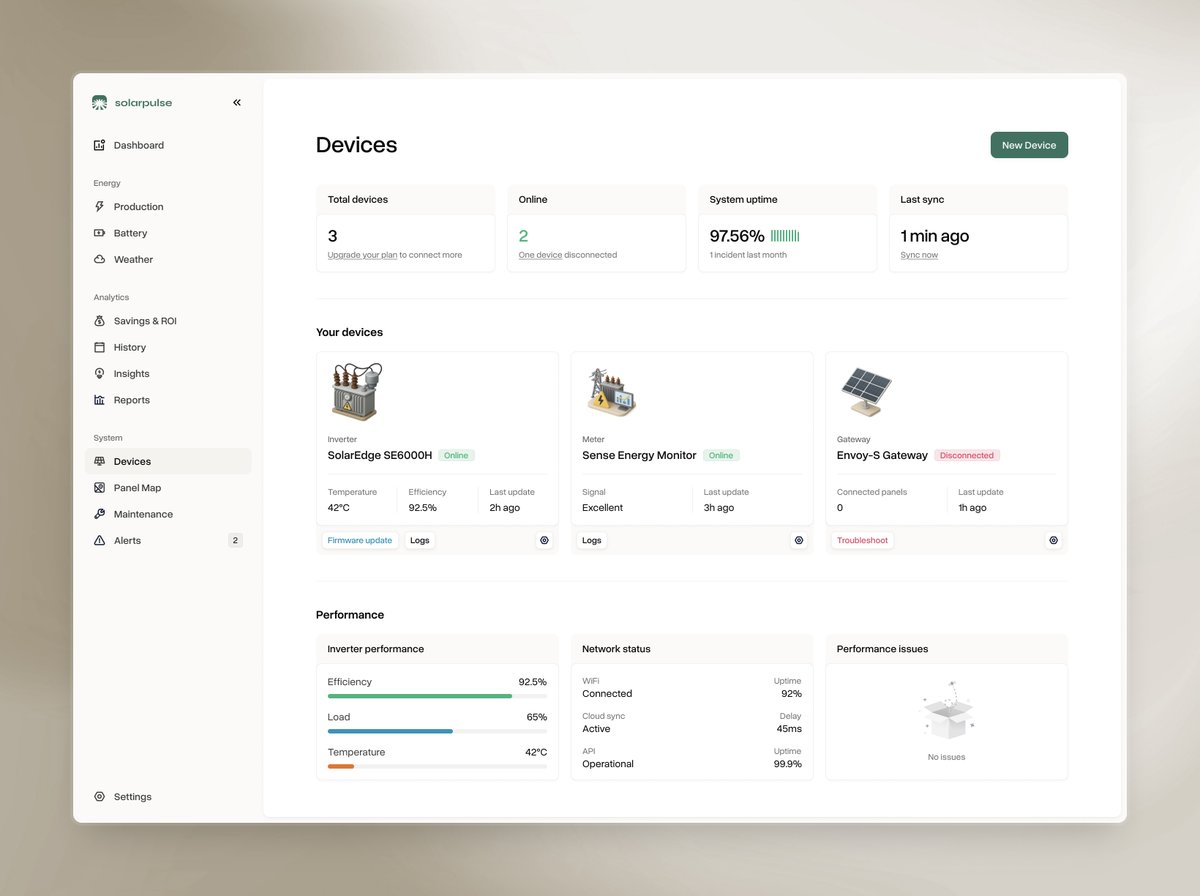Click the Alerts badge showing 2
The width and height of the screenshot is (1200, 896).
(235, 540)
